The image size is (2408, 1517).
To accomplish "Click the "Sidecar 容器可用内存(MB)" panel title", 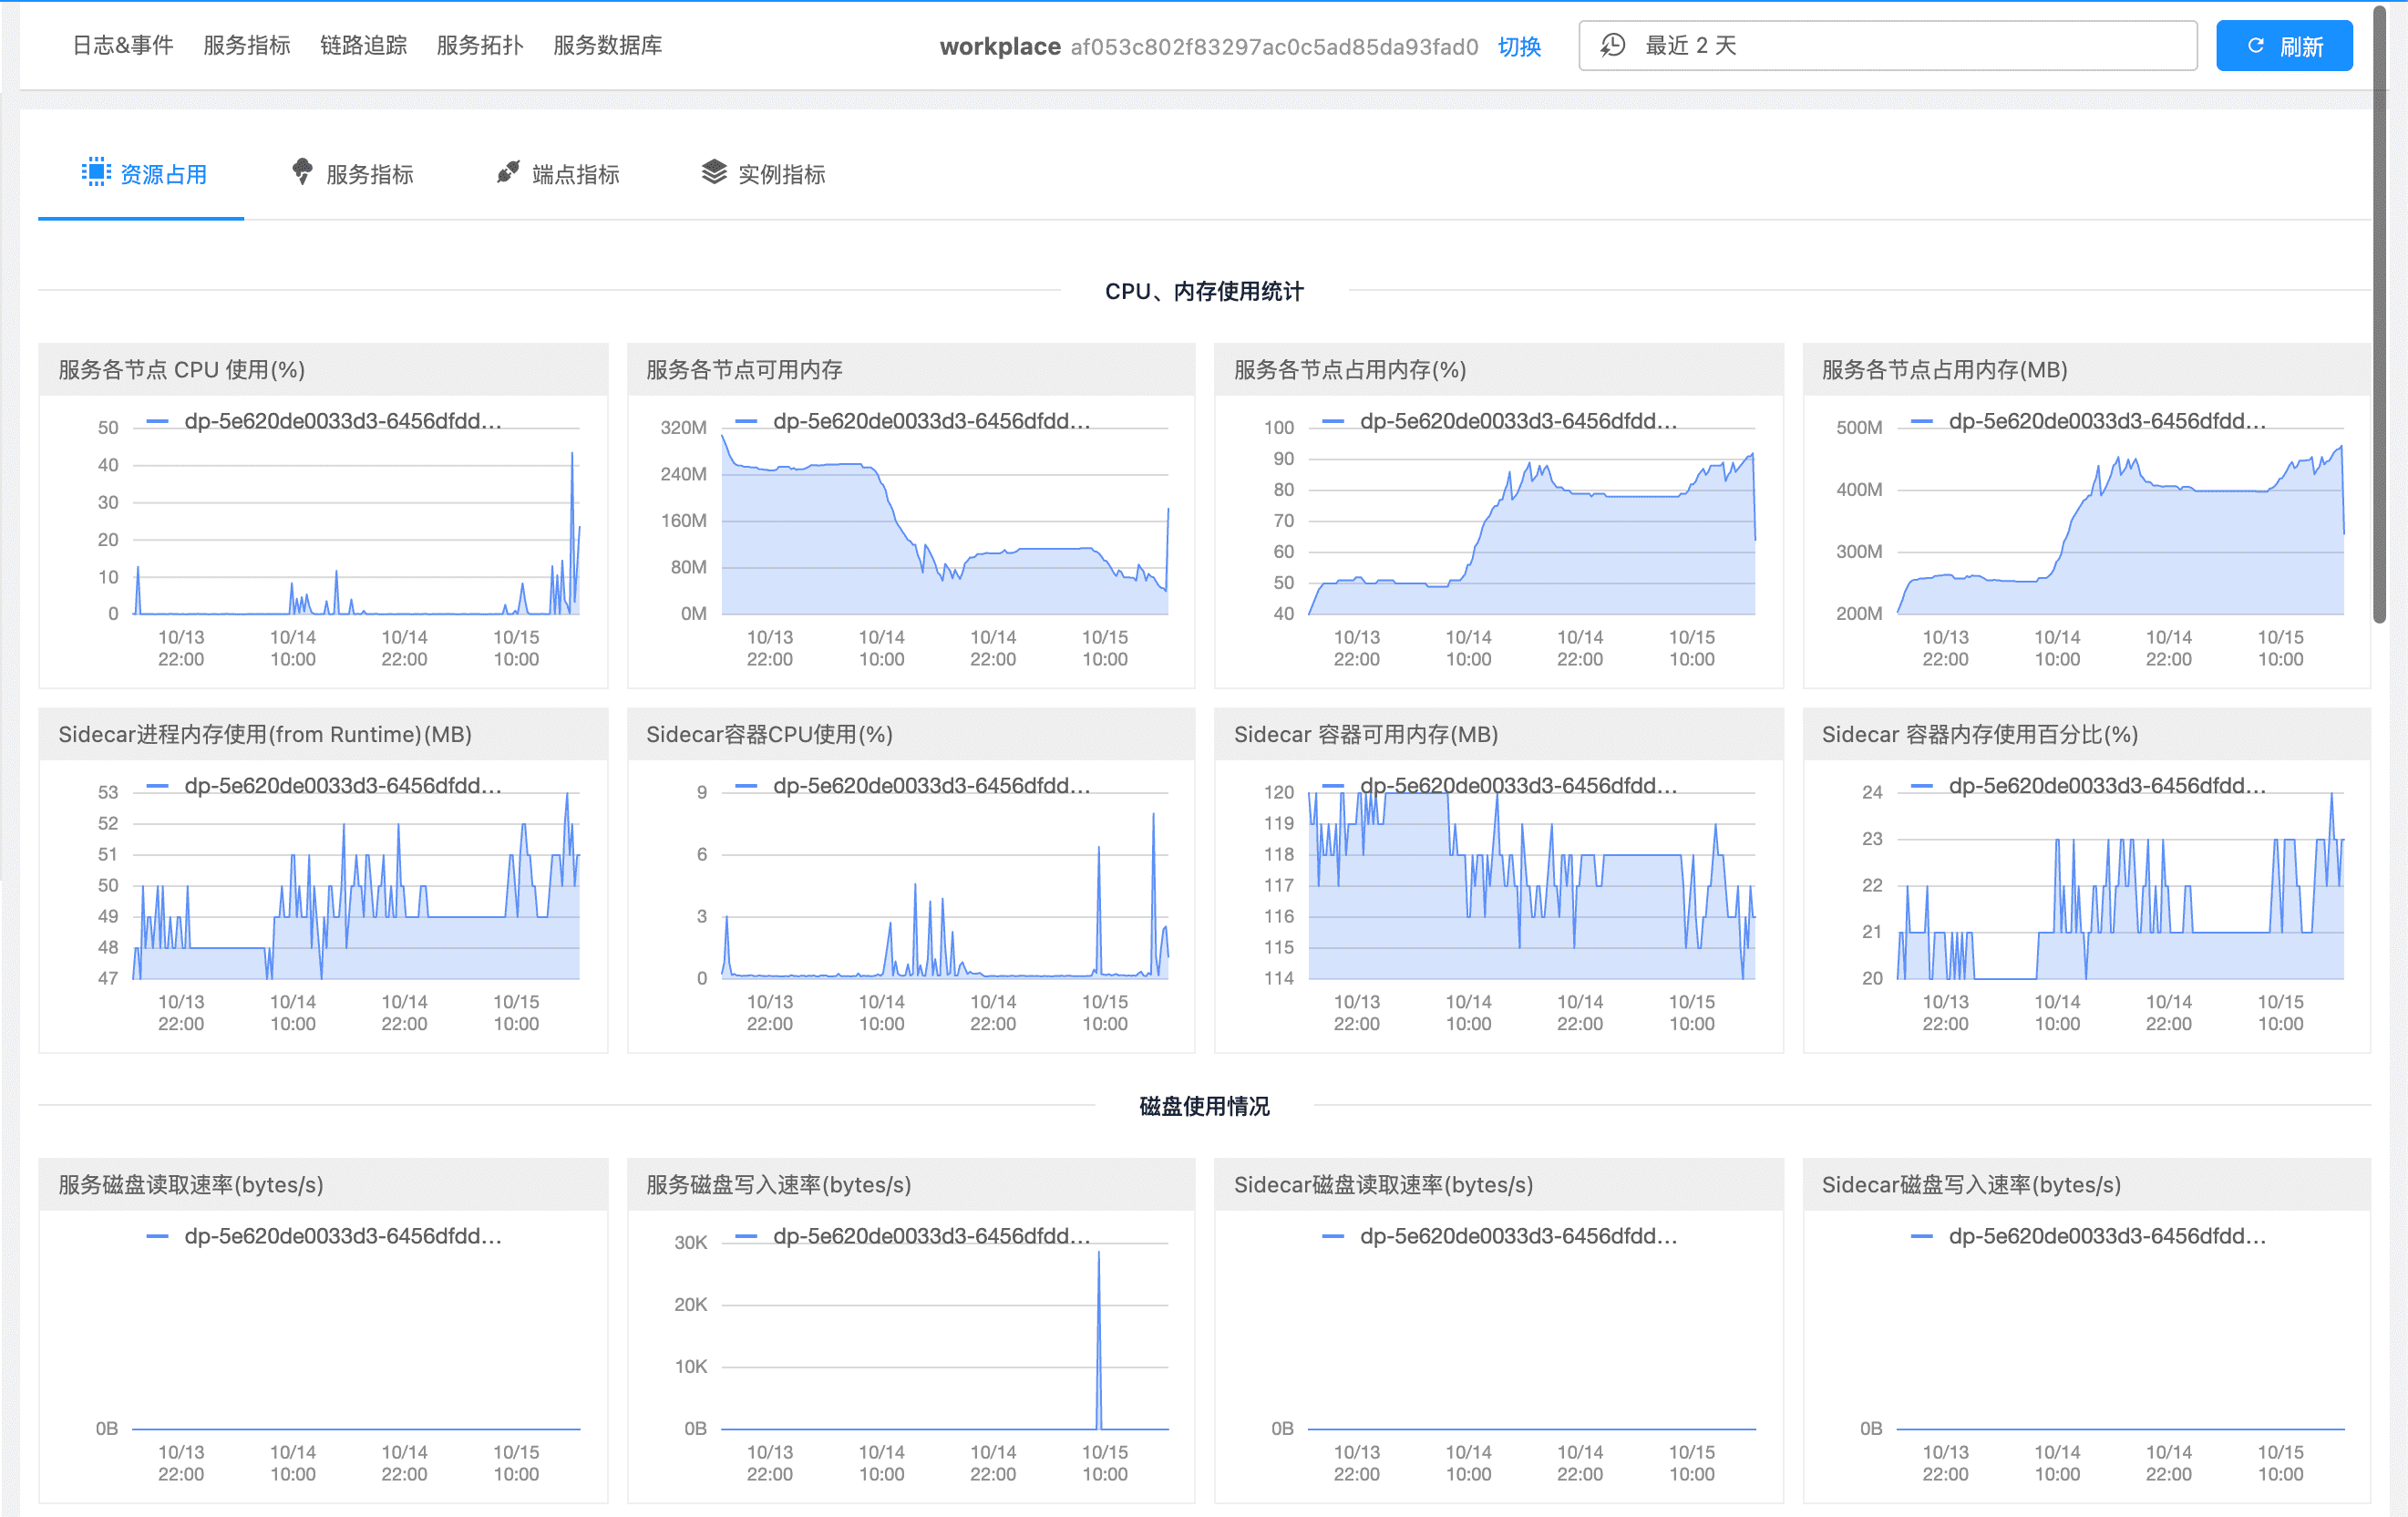I will 1366,735.
